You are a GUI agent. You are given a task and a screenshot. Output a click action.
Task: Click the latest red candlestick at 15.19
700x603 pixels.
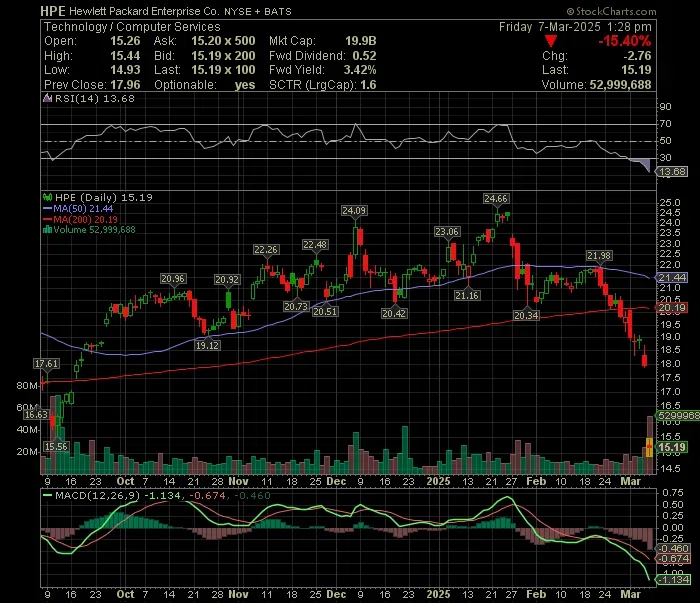coord(650,447)
